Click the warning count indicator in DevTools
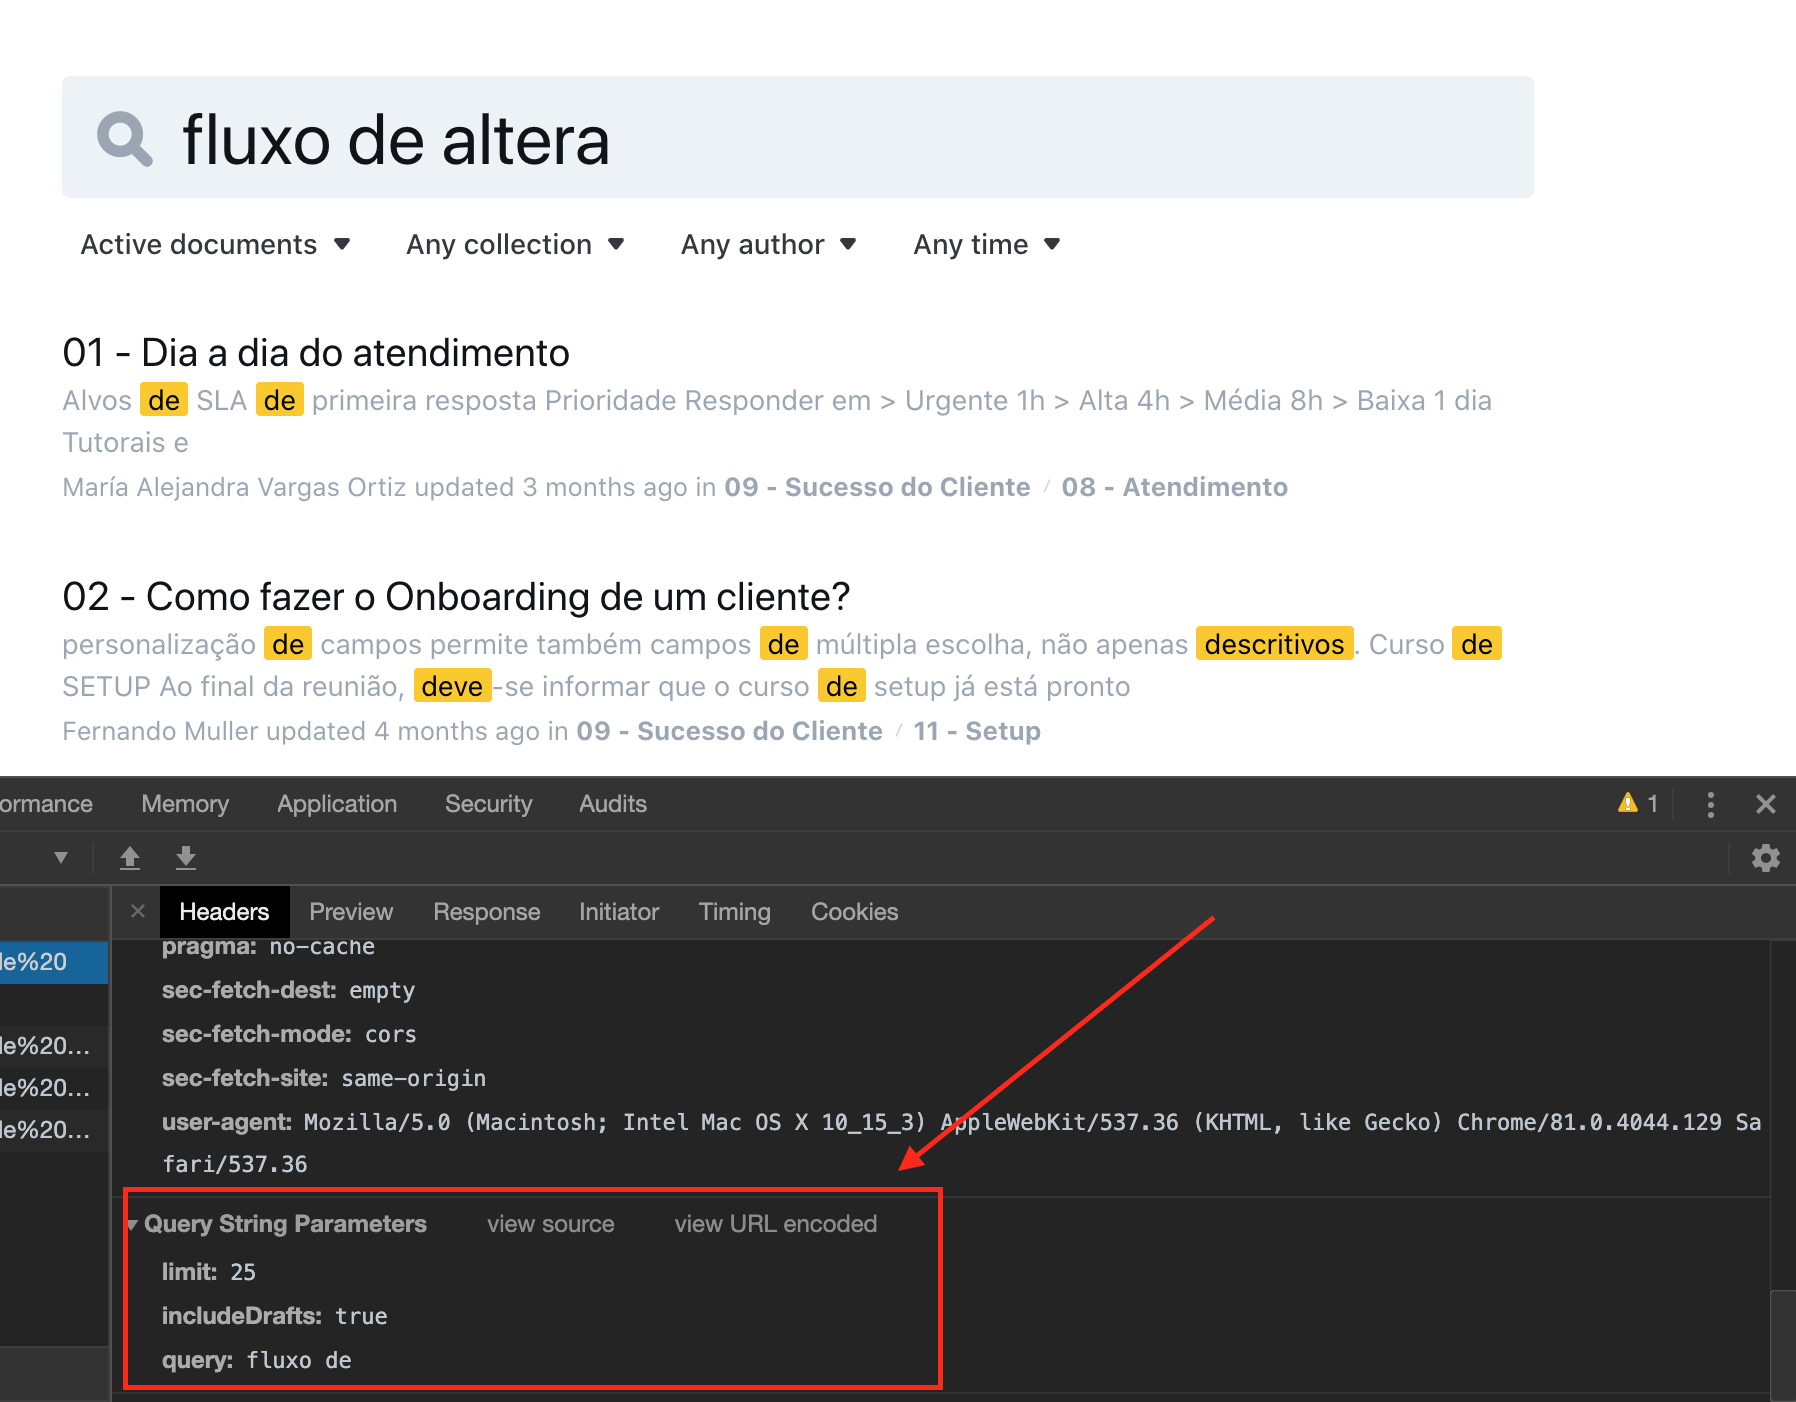The height and width of the screenshot is (1402, 1796). 1638,803
